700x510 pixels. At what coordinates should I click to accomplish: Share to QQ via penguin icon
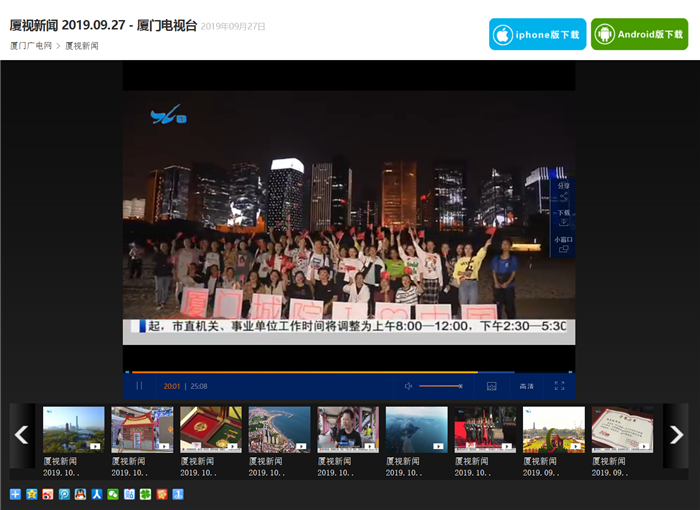80,494
